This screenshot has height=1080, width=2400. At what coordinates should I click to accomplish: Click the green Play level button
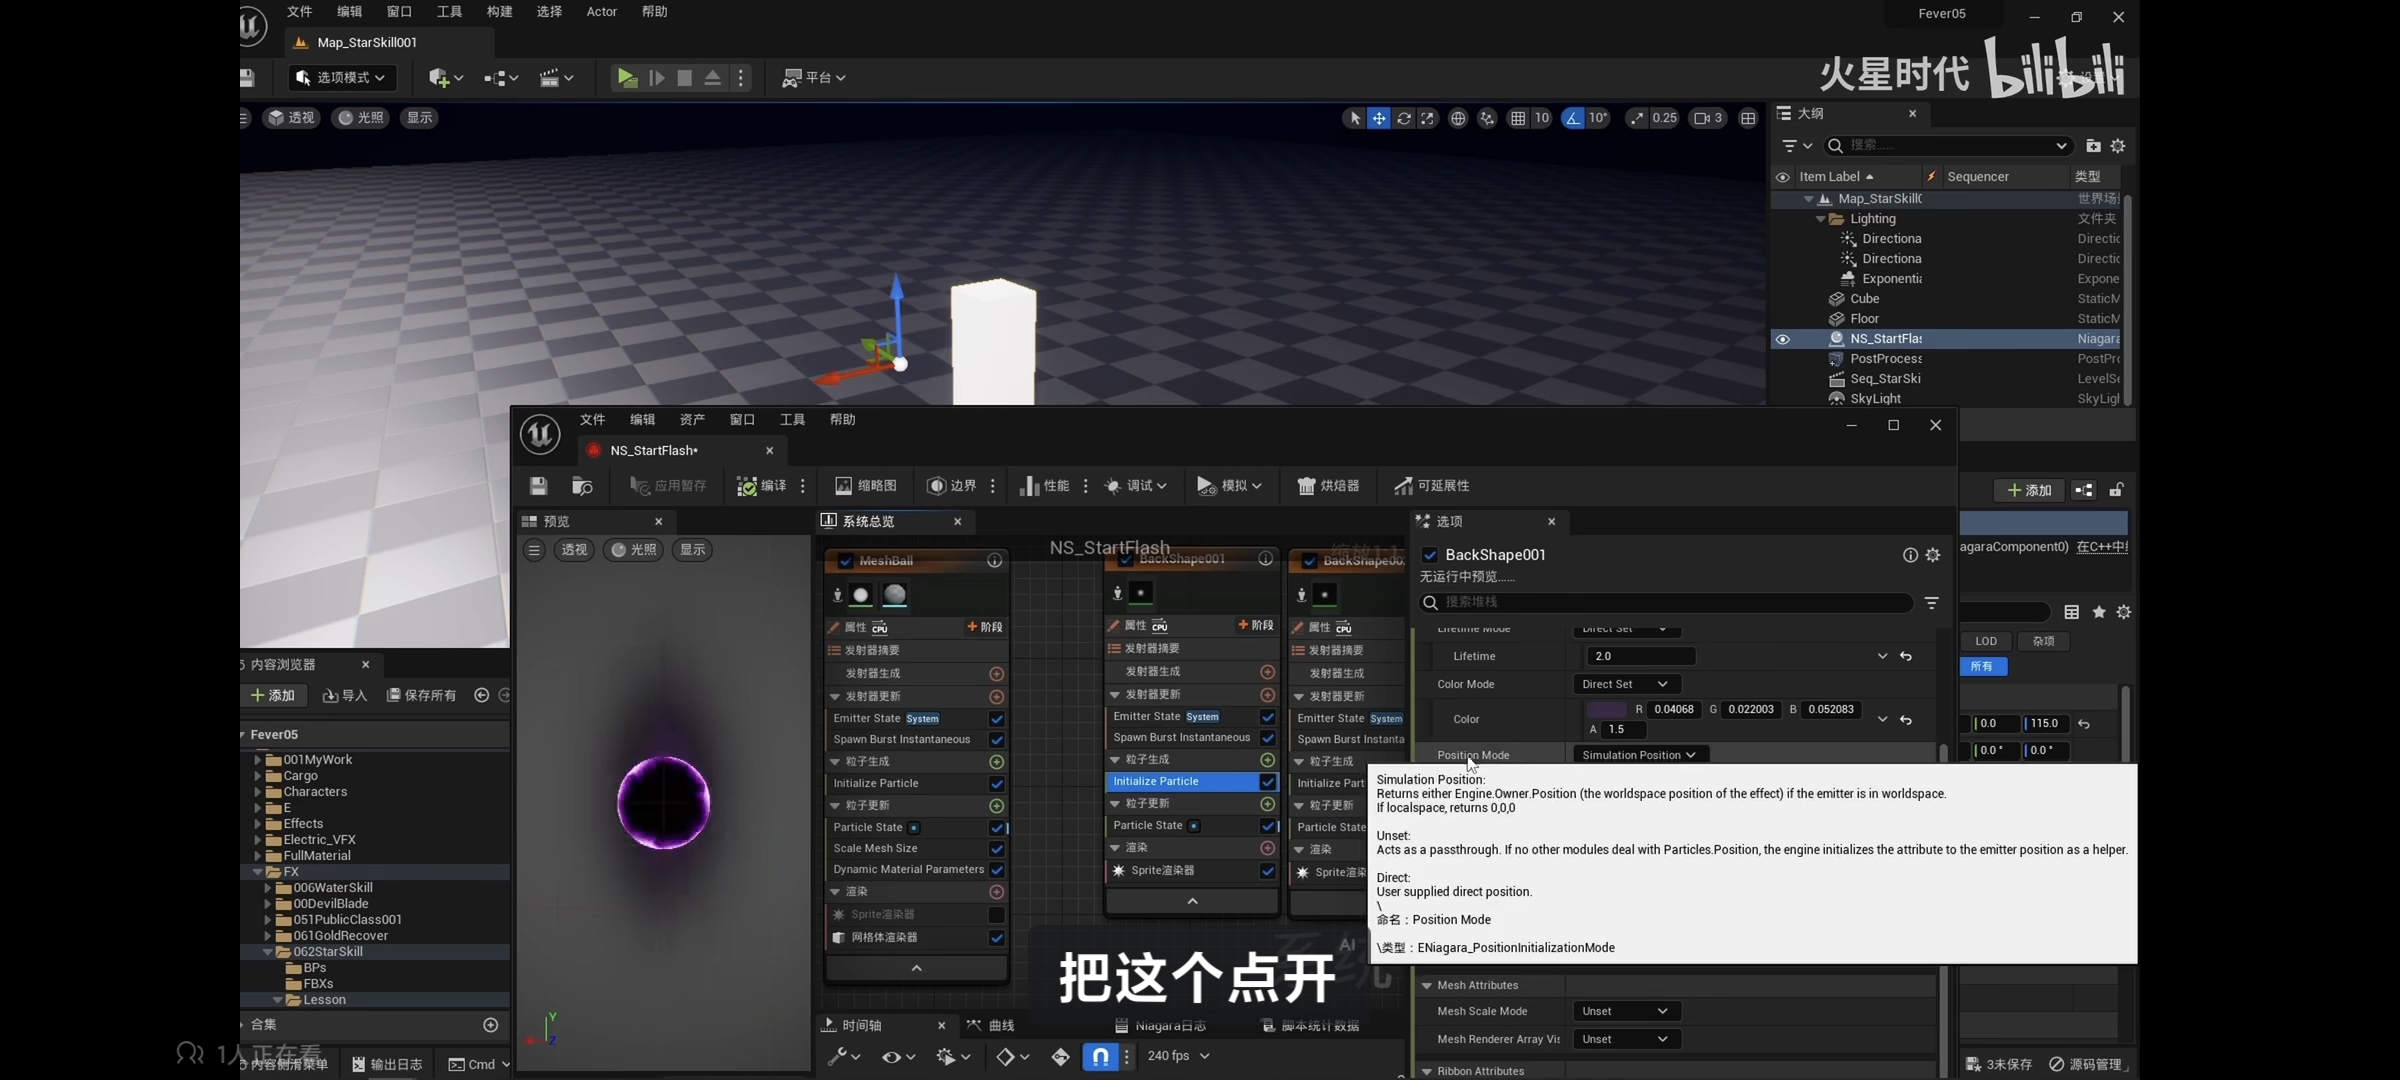click(x=626, y=78)
